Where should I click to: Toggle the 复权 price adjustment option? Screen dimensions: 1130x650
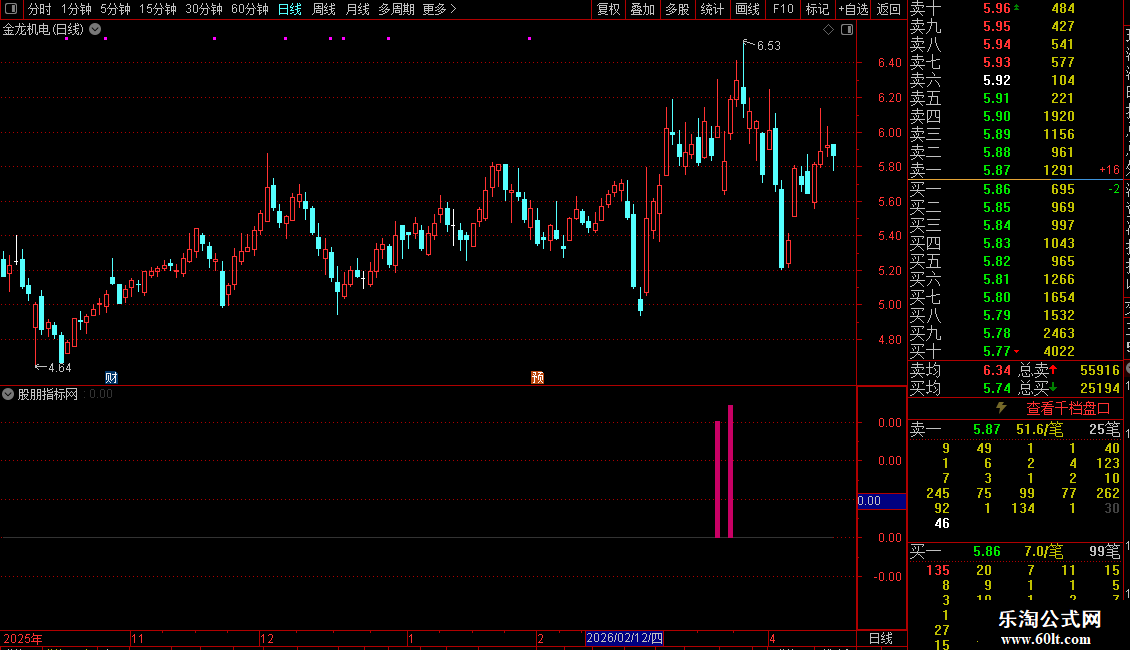tap(608, 9)
